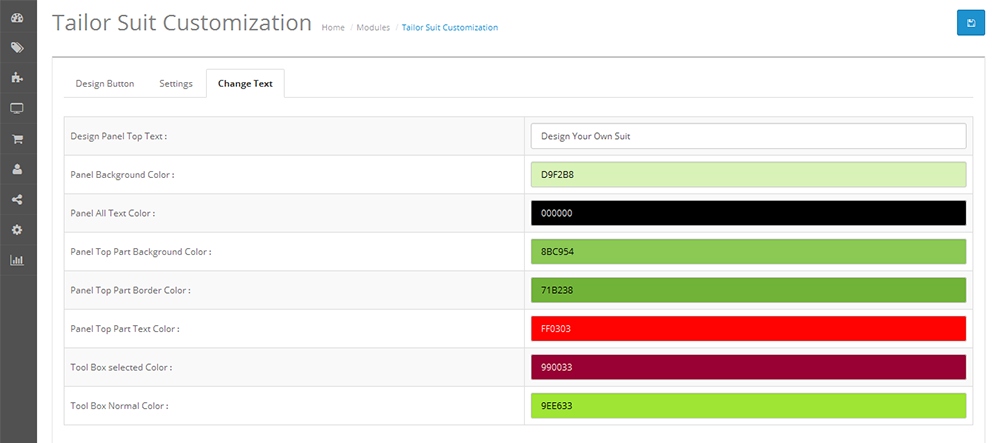Select the Change Text tab
1000x443 pixels.
[245, 84]
